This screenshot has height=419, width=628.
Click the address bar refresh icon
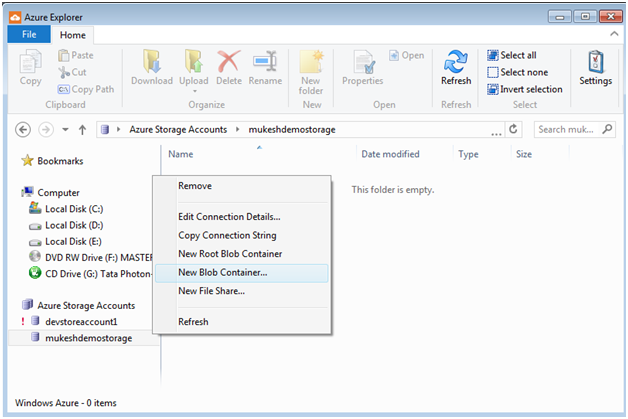point(513,129)
